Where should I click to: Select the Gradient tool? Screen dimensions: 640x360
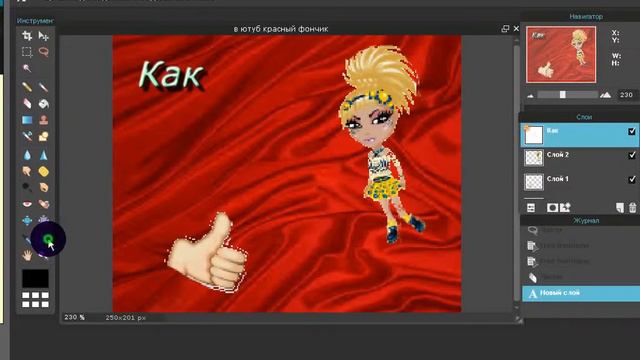click(27, 120)
